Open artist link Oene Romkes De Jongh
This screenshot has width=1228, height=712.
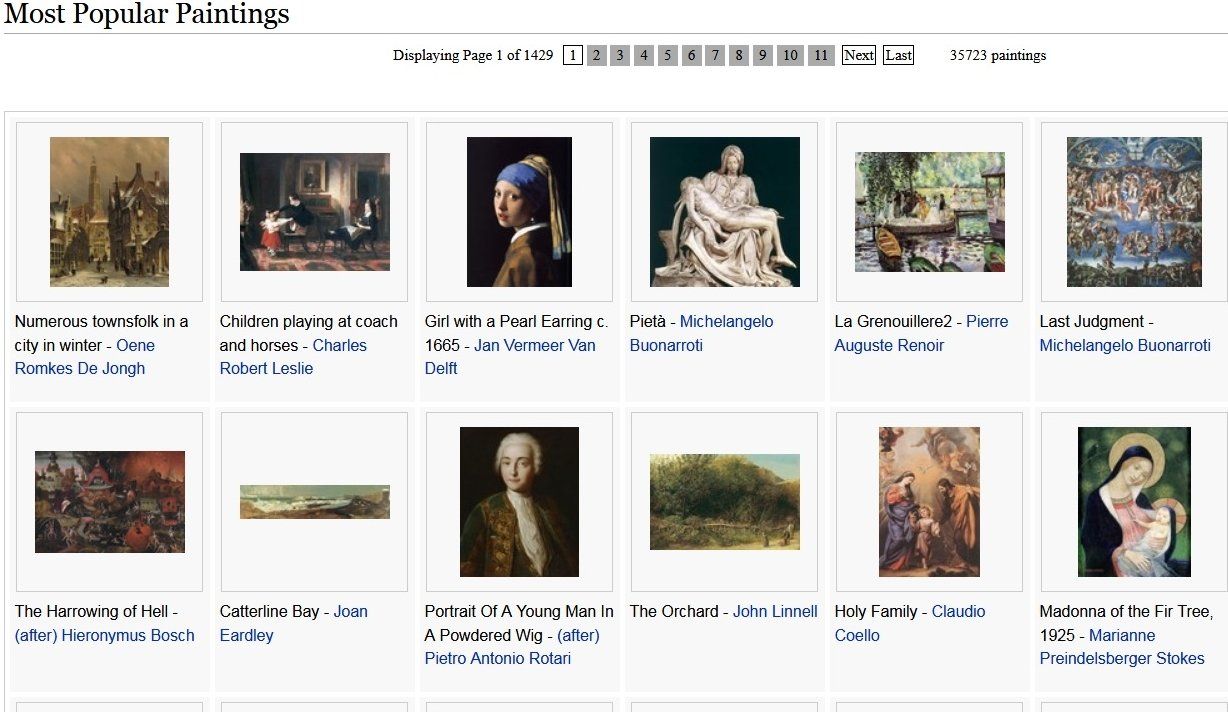[85, 357]
